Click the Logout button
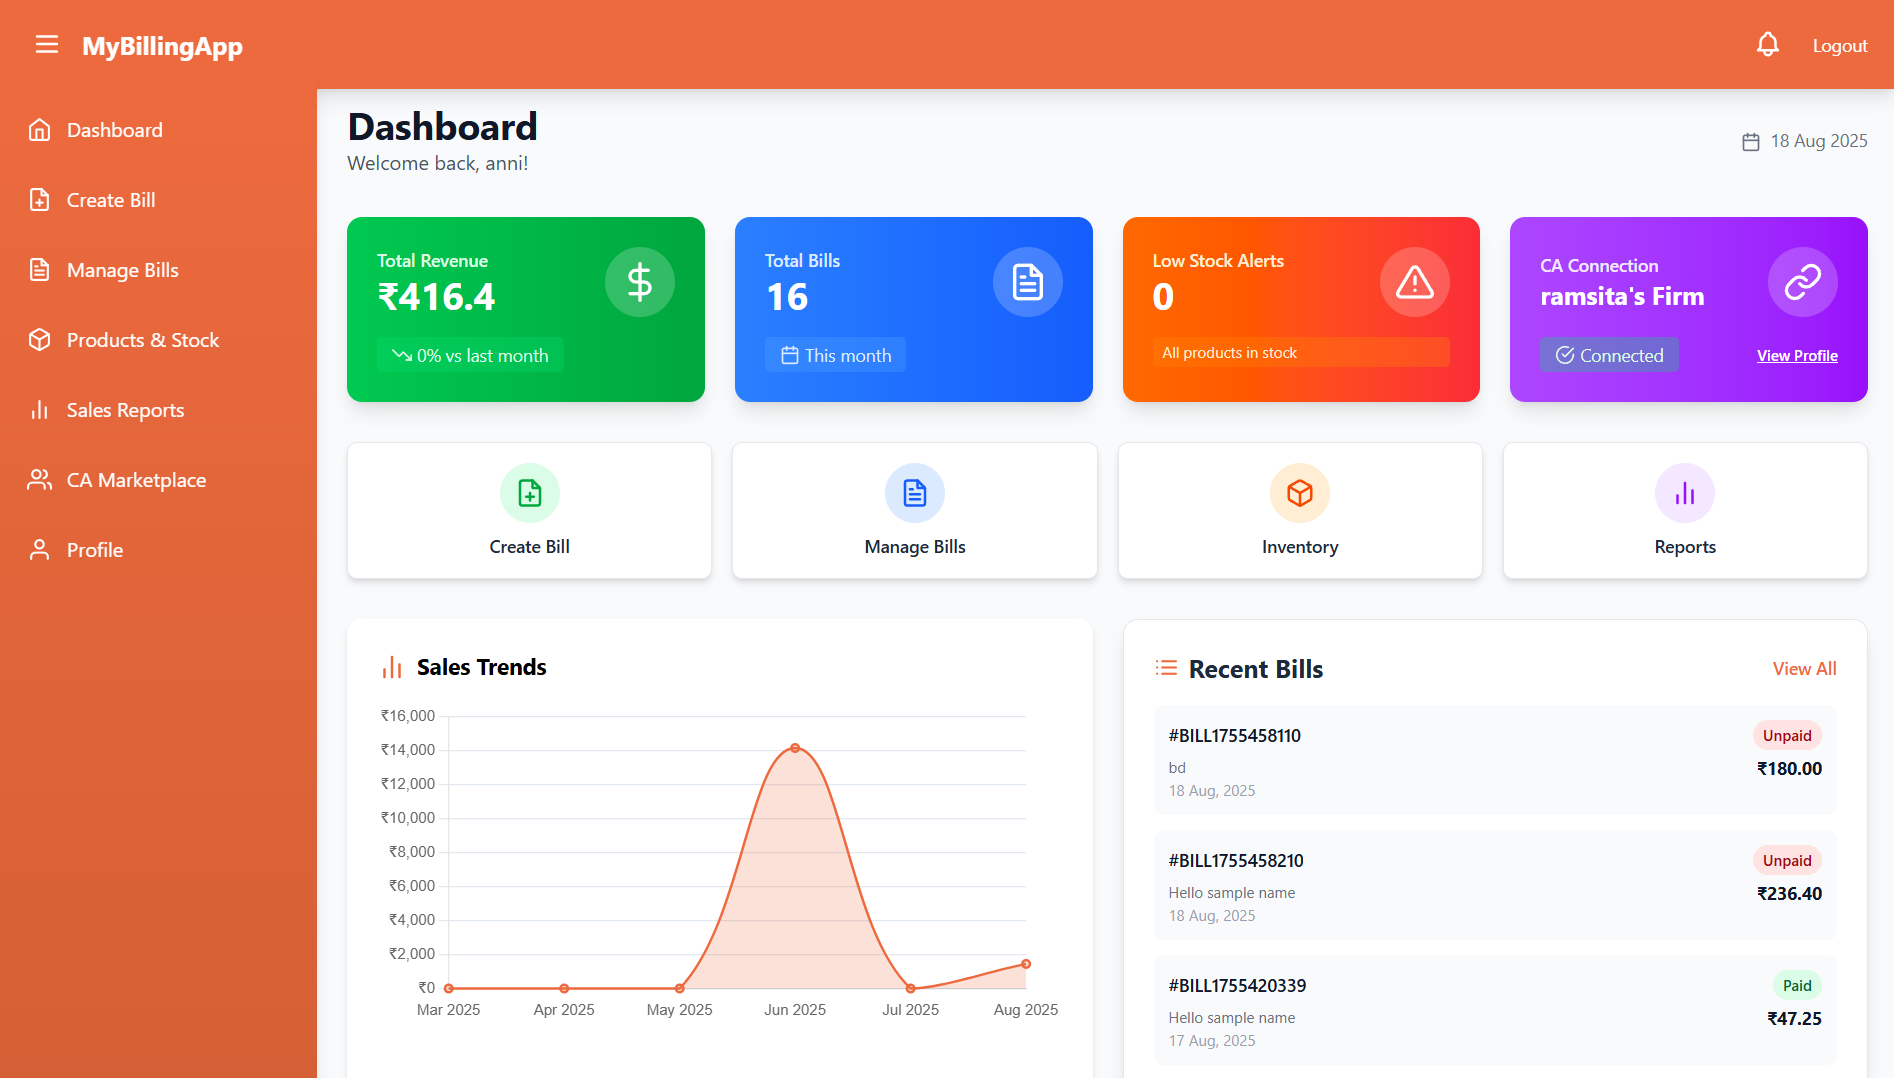 (x=1839, y=45)
